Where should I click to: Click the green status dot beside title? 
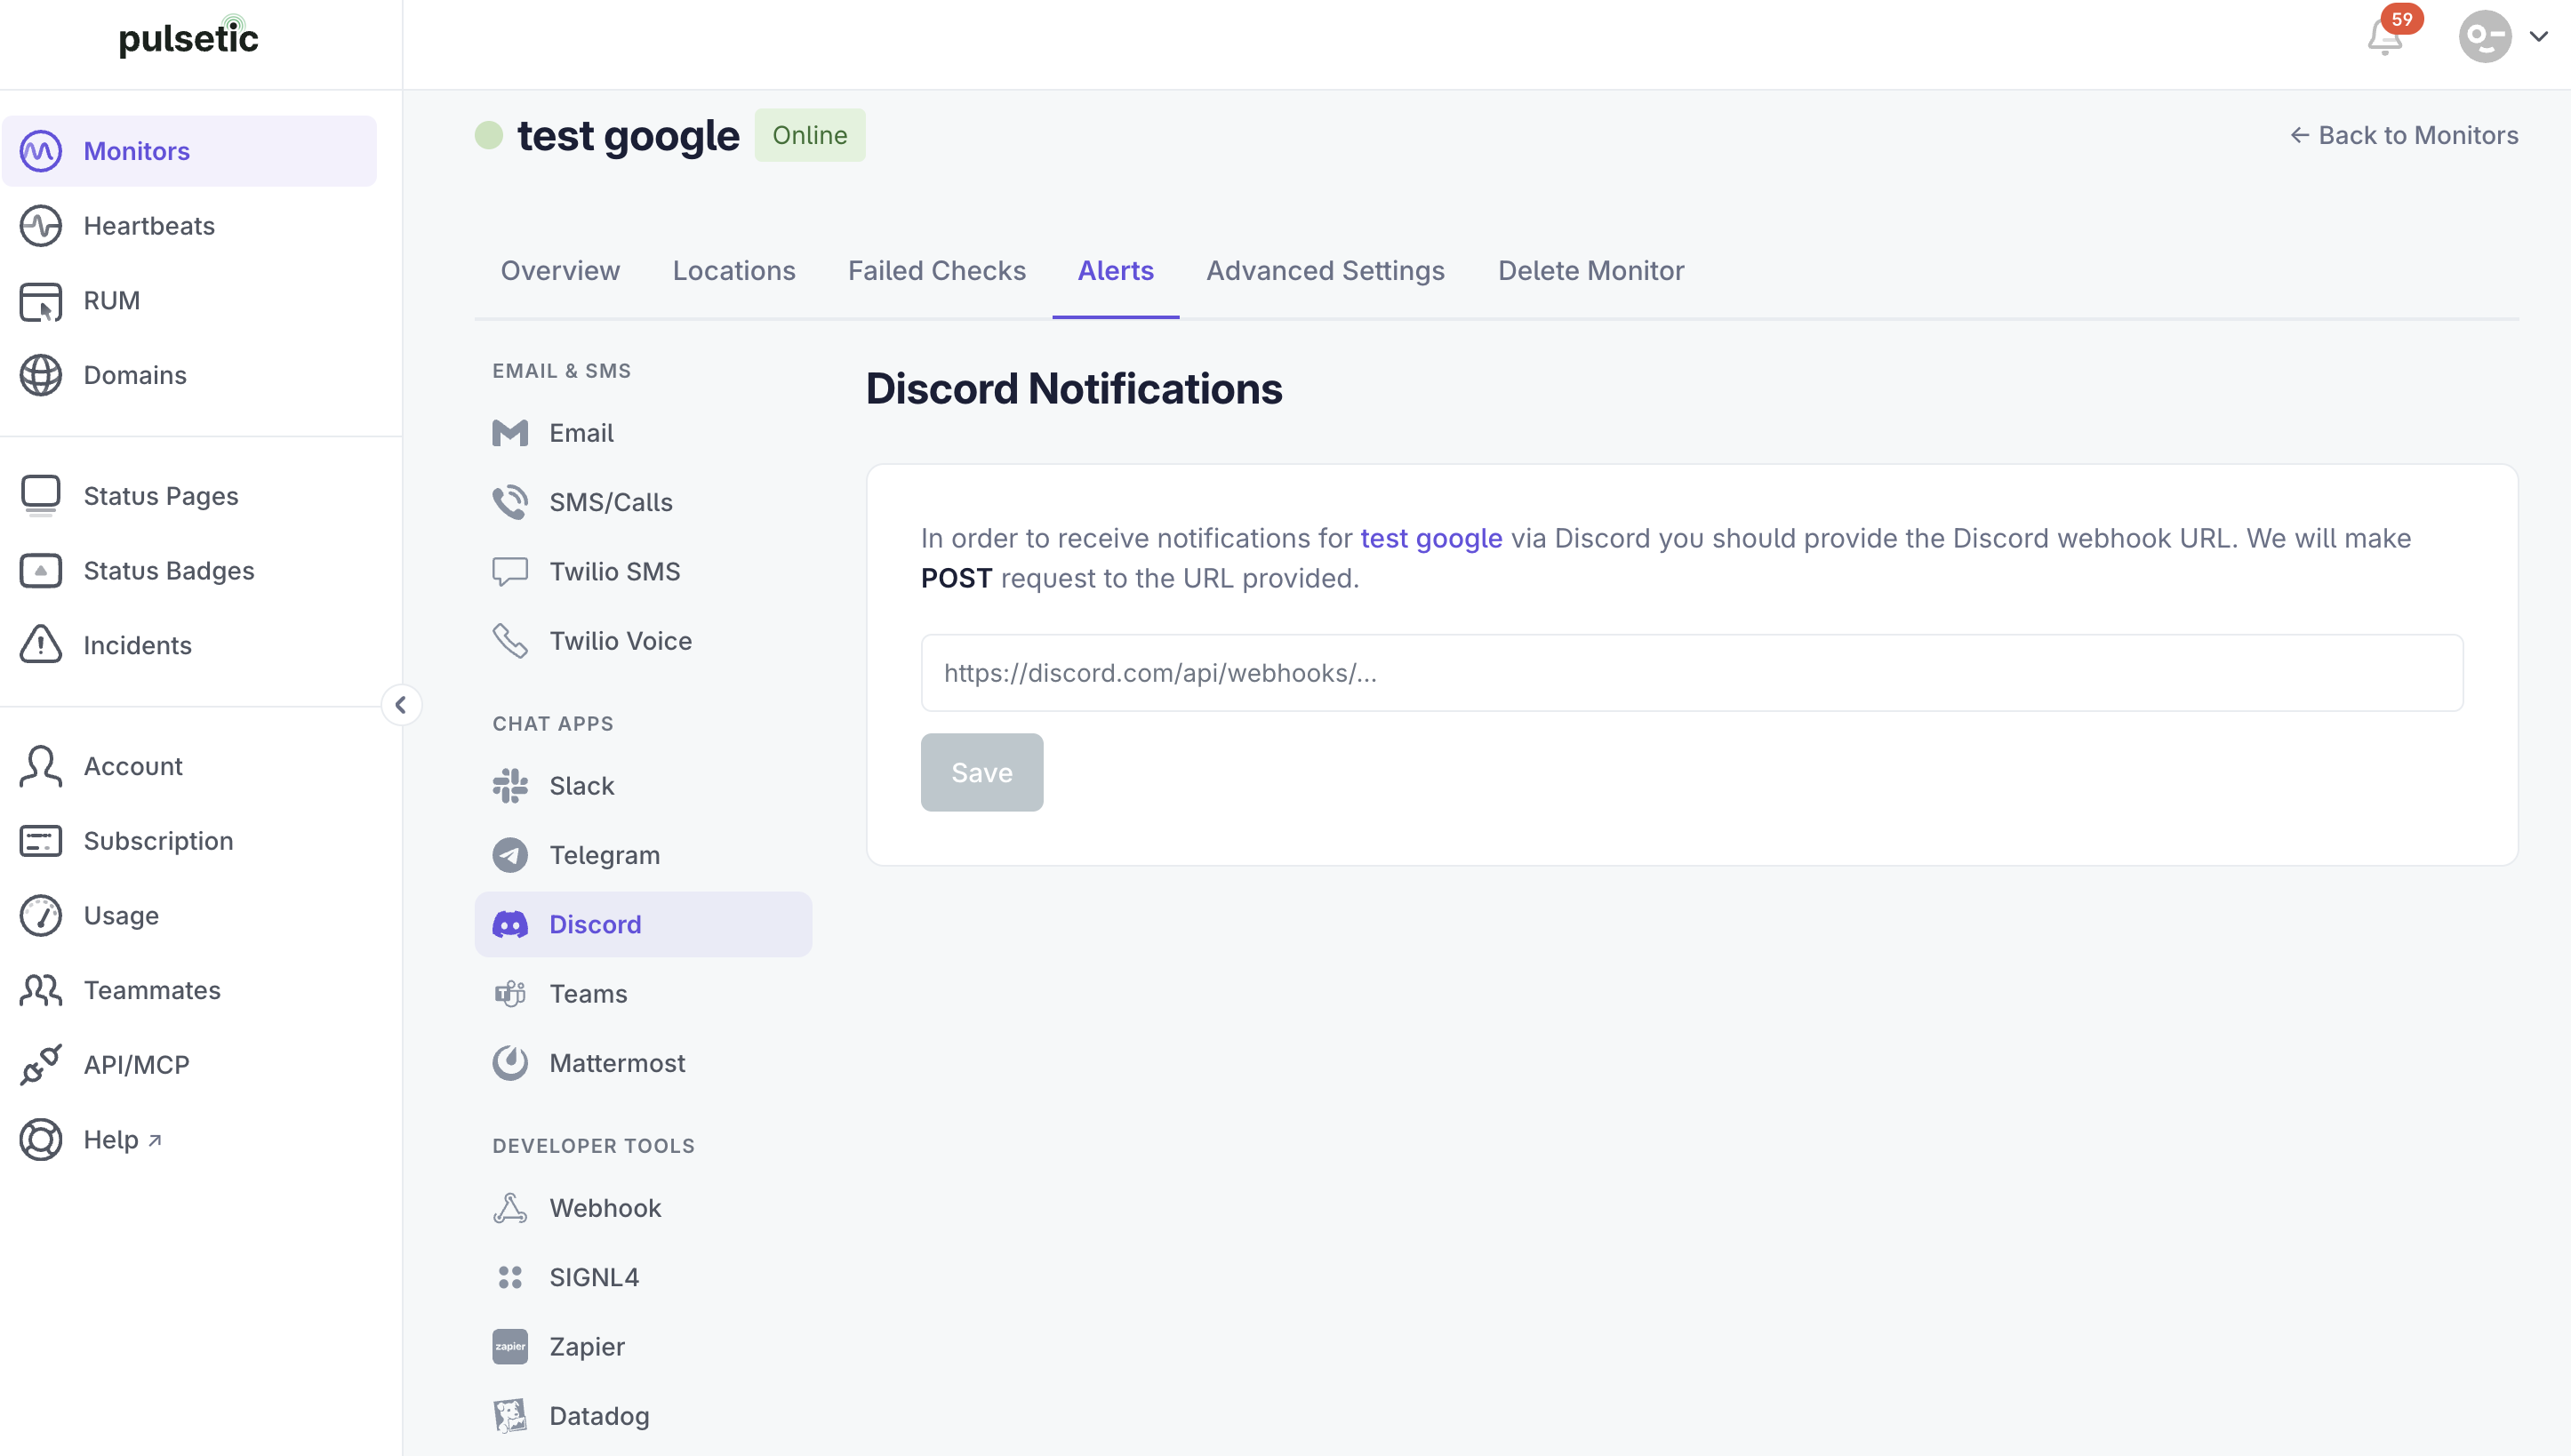pos(488,135)
